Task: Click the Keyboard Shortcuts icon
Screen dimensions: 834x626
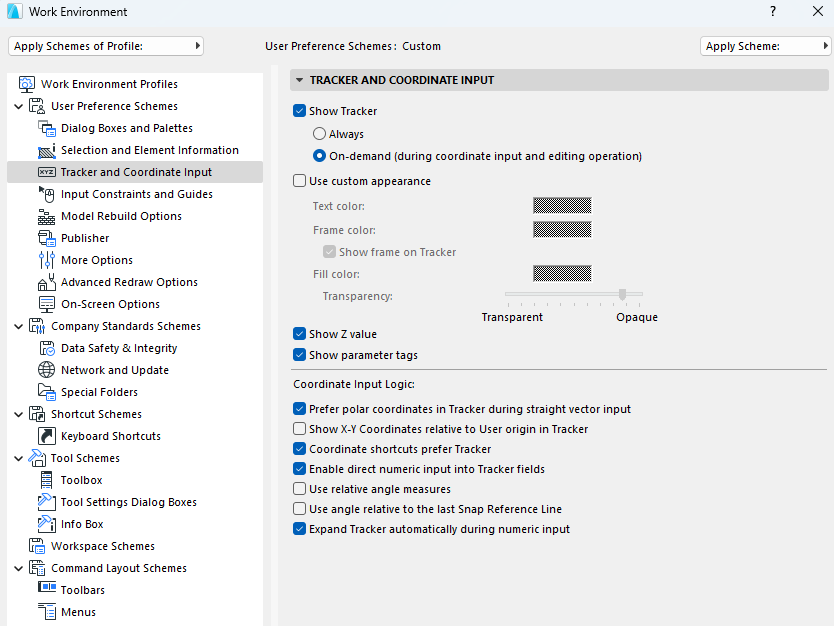Action: (46, 436)
